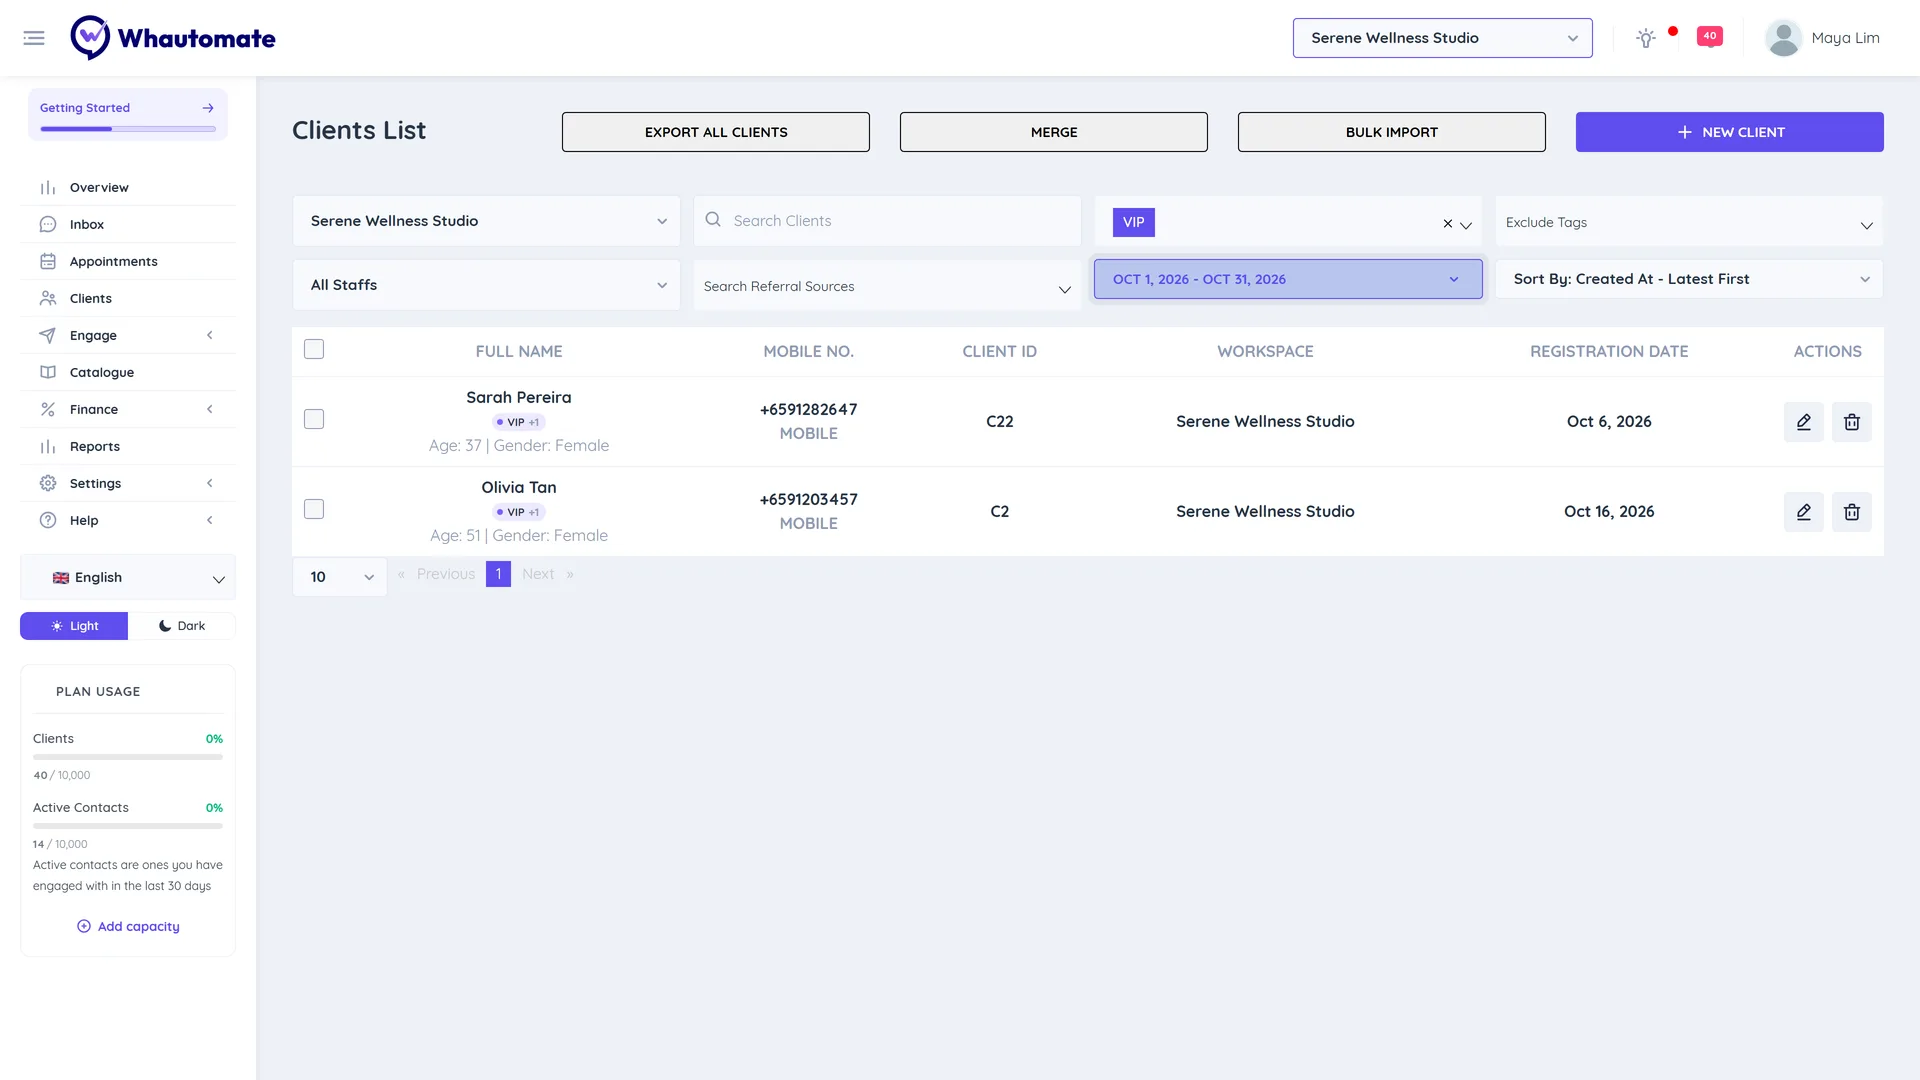The width and height of the screenshot is (1920, 1080).
Task: Change rows per page from 10
Action: [340, 577]
